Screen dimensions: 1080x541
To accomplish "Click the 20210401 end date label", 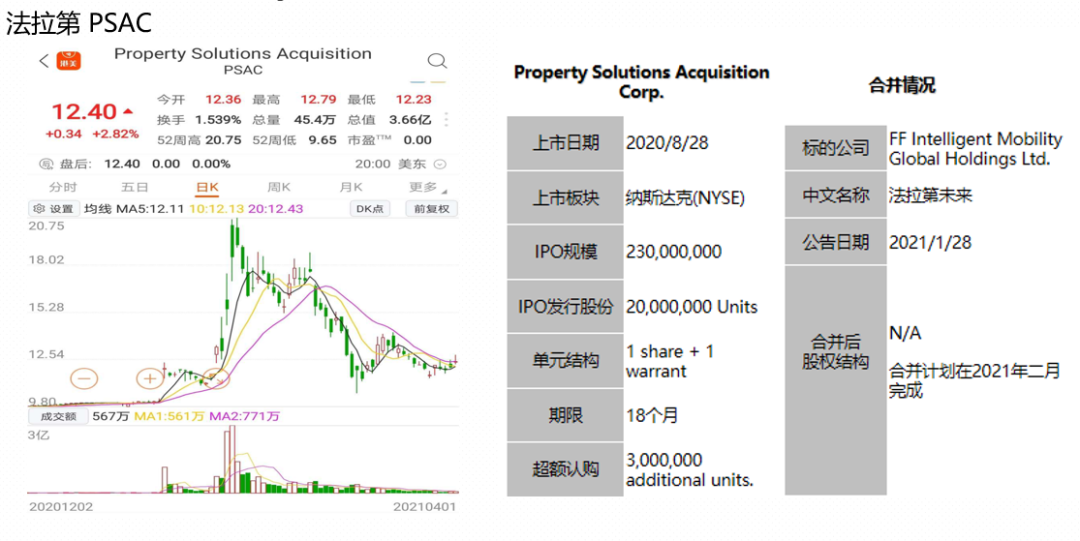I will [424, 507].
